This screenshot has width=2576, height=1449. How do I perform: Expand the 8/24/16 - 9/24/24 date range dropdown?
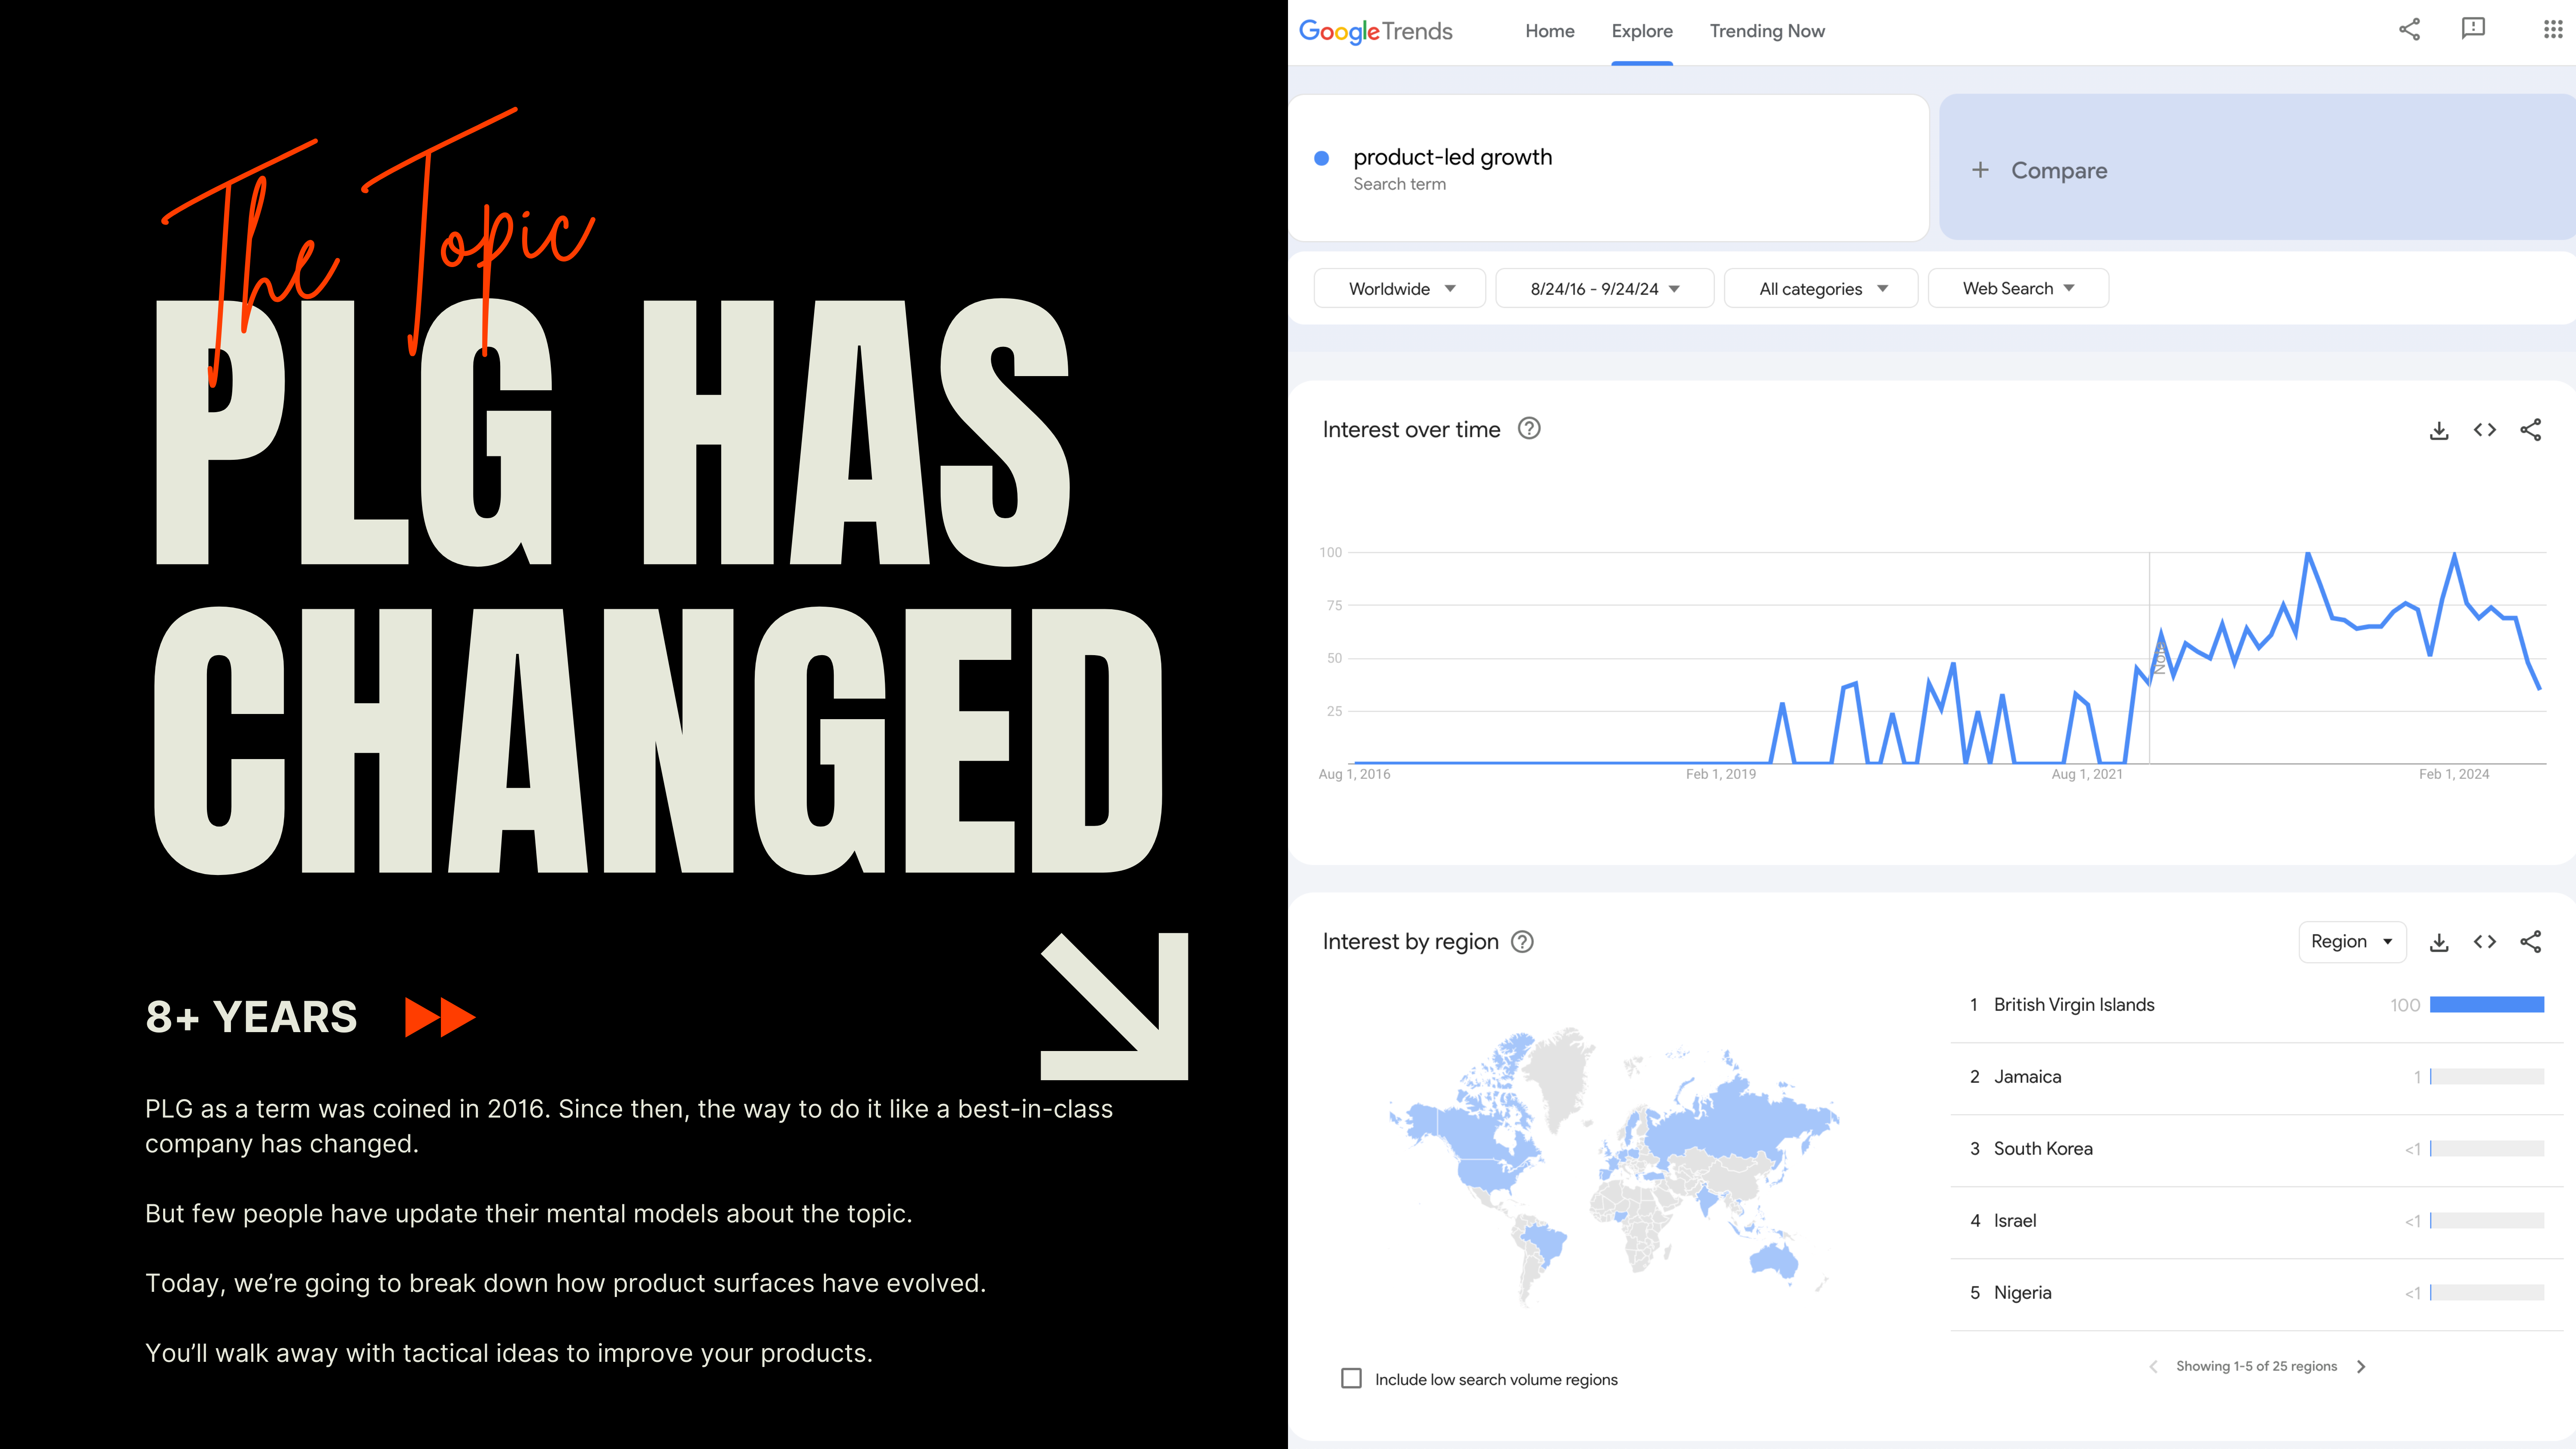tap(1604, 289)
